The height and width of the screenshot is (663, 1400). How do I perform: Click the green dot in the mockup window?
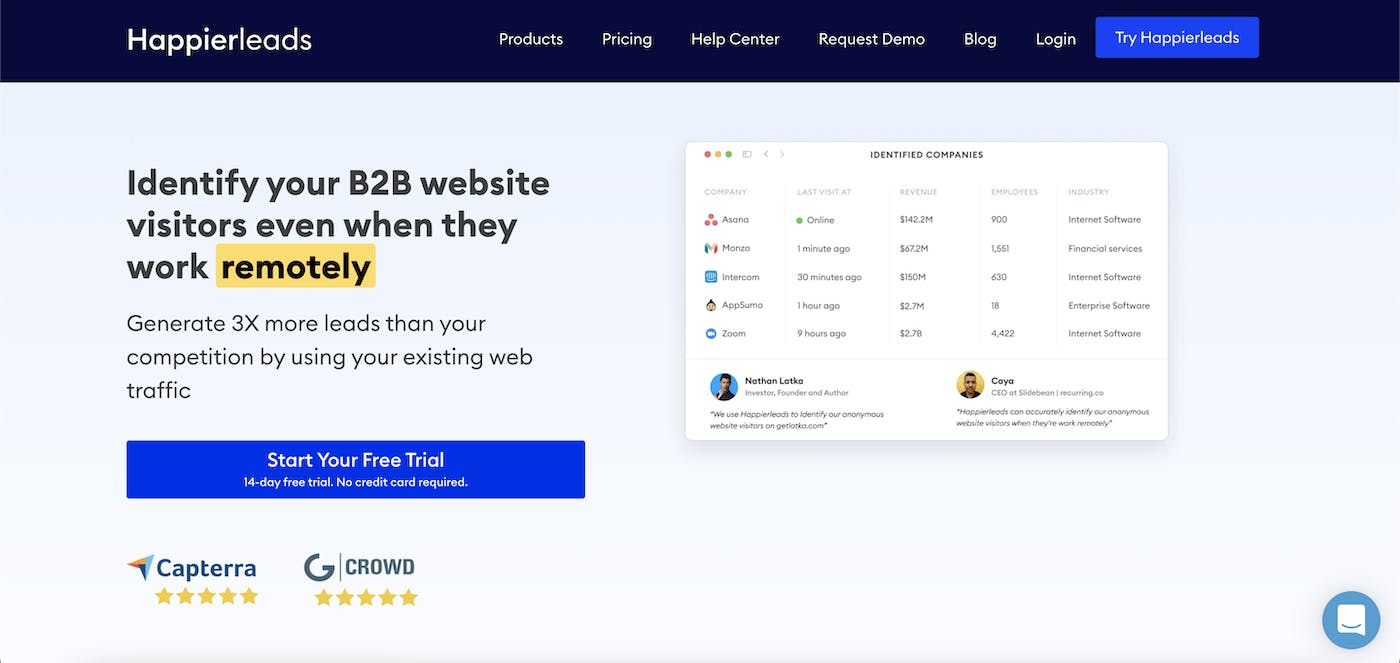coord(729,155)
